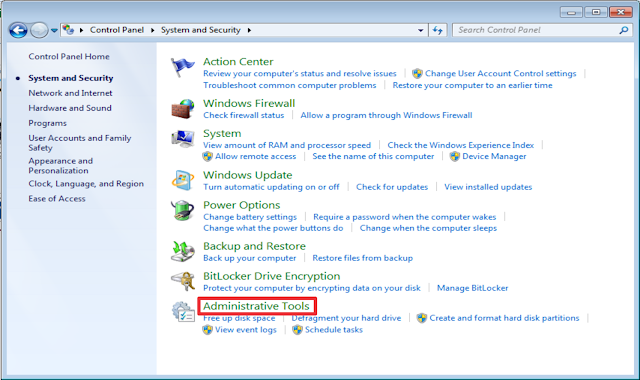Click Allow a program through Windows Firewall
640x380 pixels.
coord(386,115)
